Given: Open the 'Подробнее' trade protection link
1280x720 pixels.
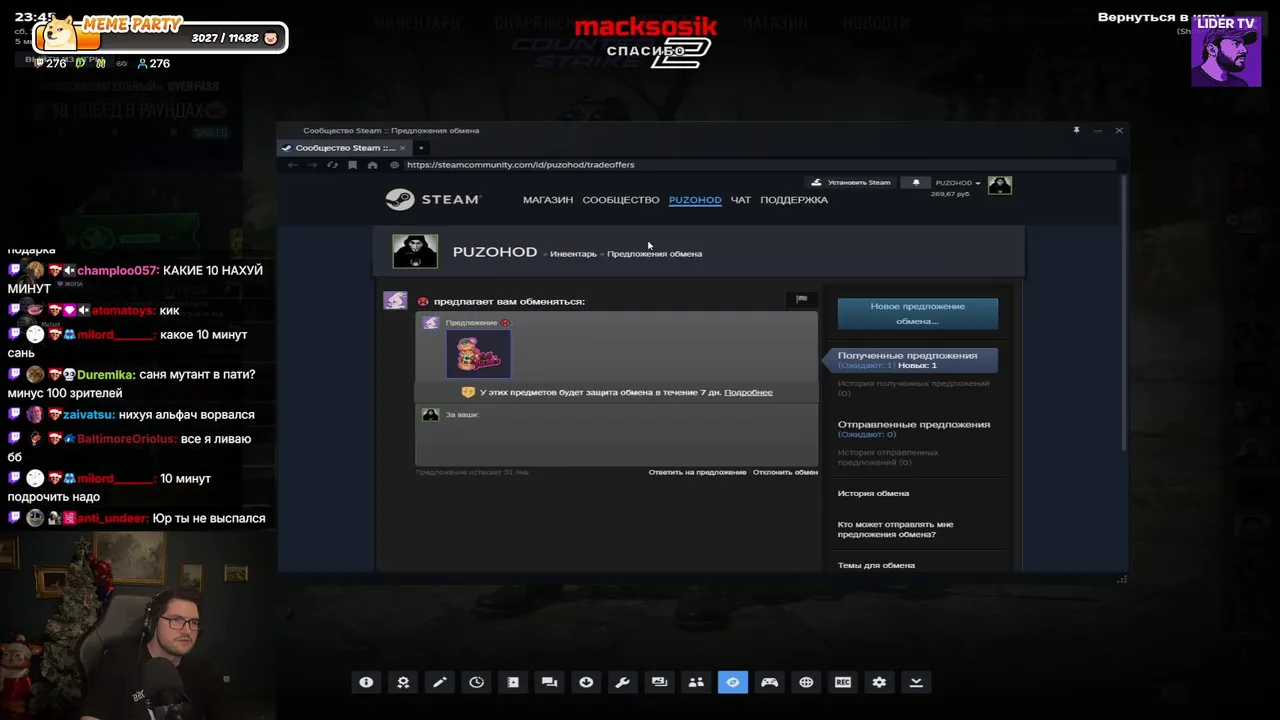Looking at the screenshot, I should tap(748, 392).
